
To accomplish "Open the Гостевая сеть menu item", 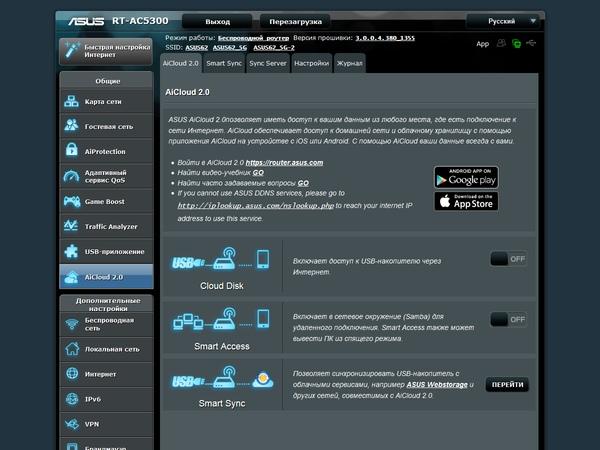I will 106,126.
